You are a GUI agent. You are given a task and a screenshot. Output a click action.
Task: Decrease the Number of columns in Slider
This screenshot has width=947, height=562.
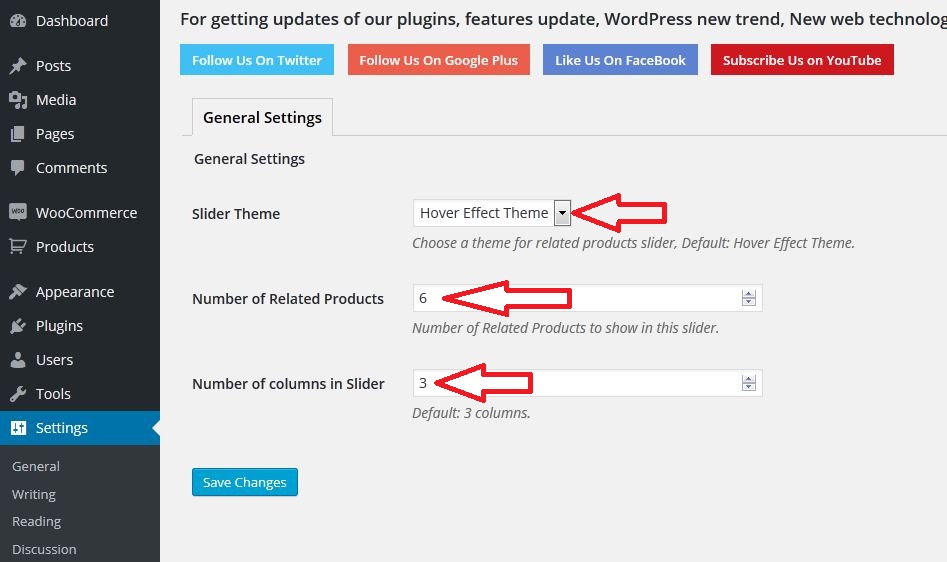(749, 387)
